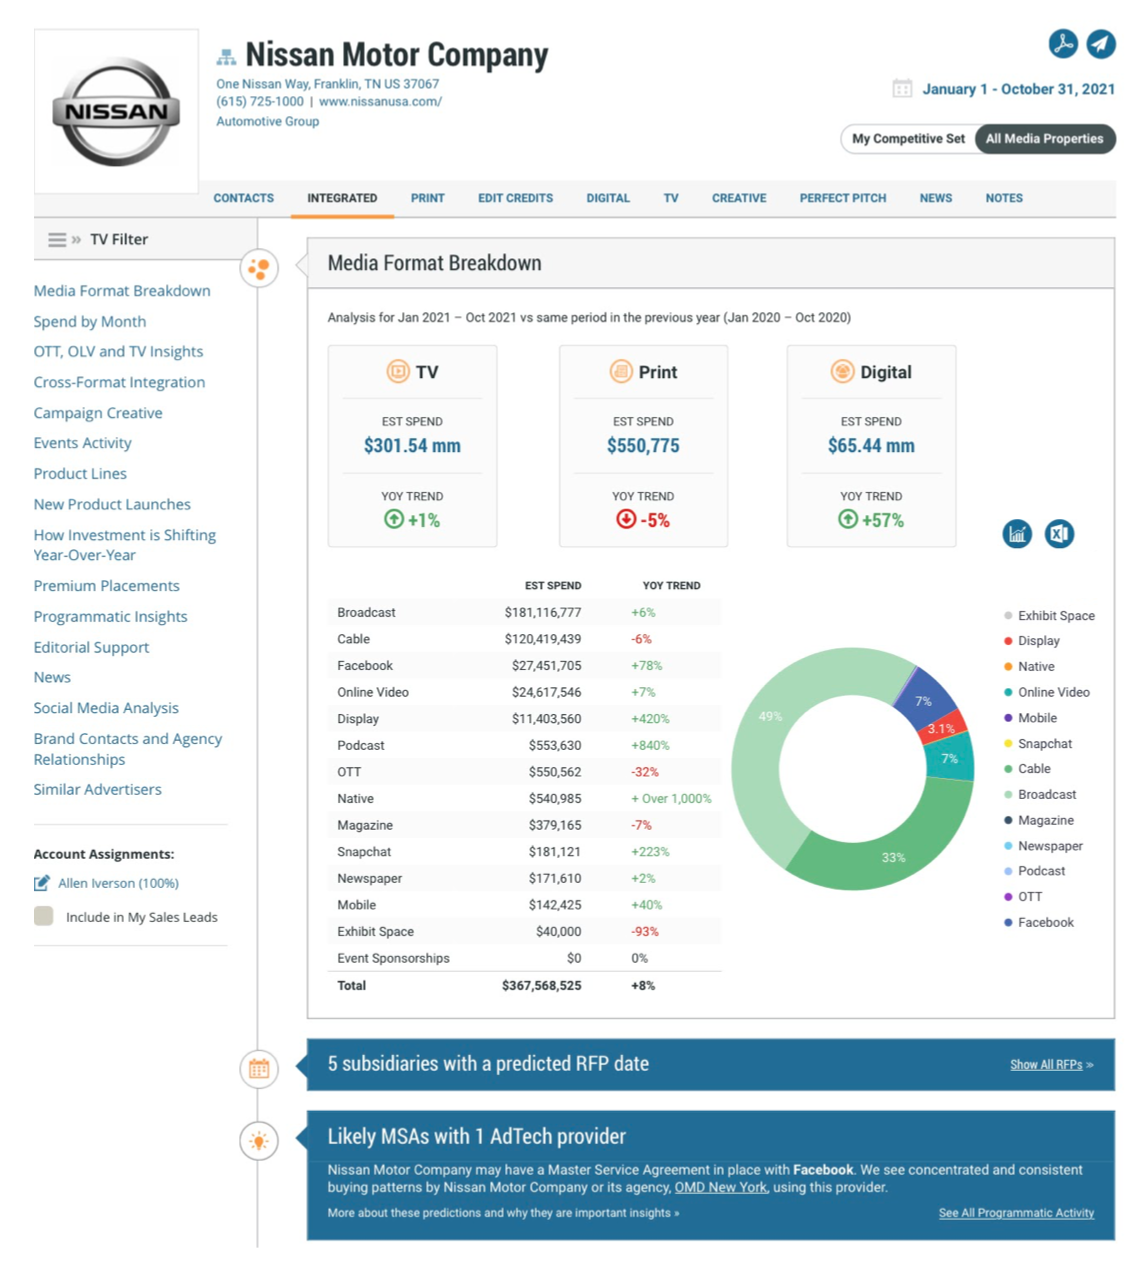1147x1278 pixels.
Task: Switch to My Competitive Set
Action: point(908,139)
